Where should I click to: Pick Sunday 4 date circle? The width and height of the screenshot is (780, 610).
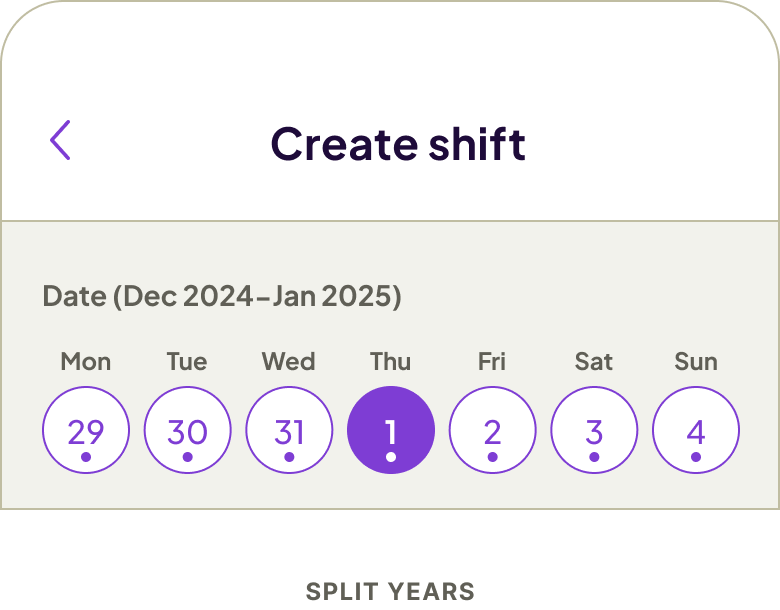pyautogui.click(x=696, y=431)
